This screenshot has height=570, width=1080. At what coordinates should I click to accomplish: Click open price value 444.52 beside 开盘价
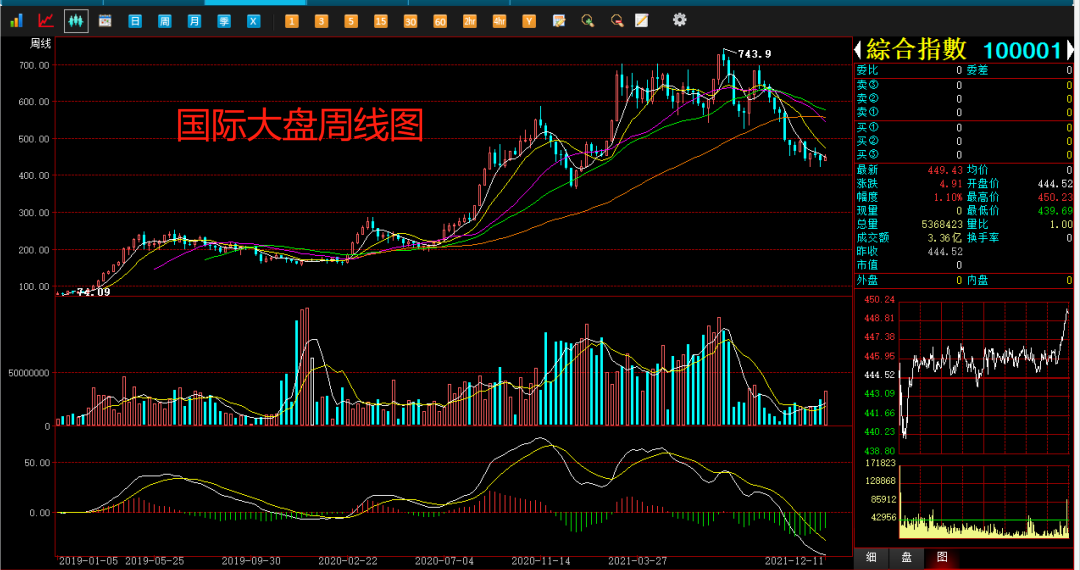(x=1055, y=184)
